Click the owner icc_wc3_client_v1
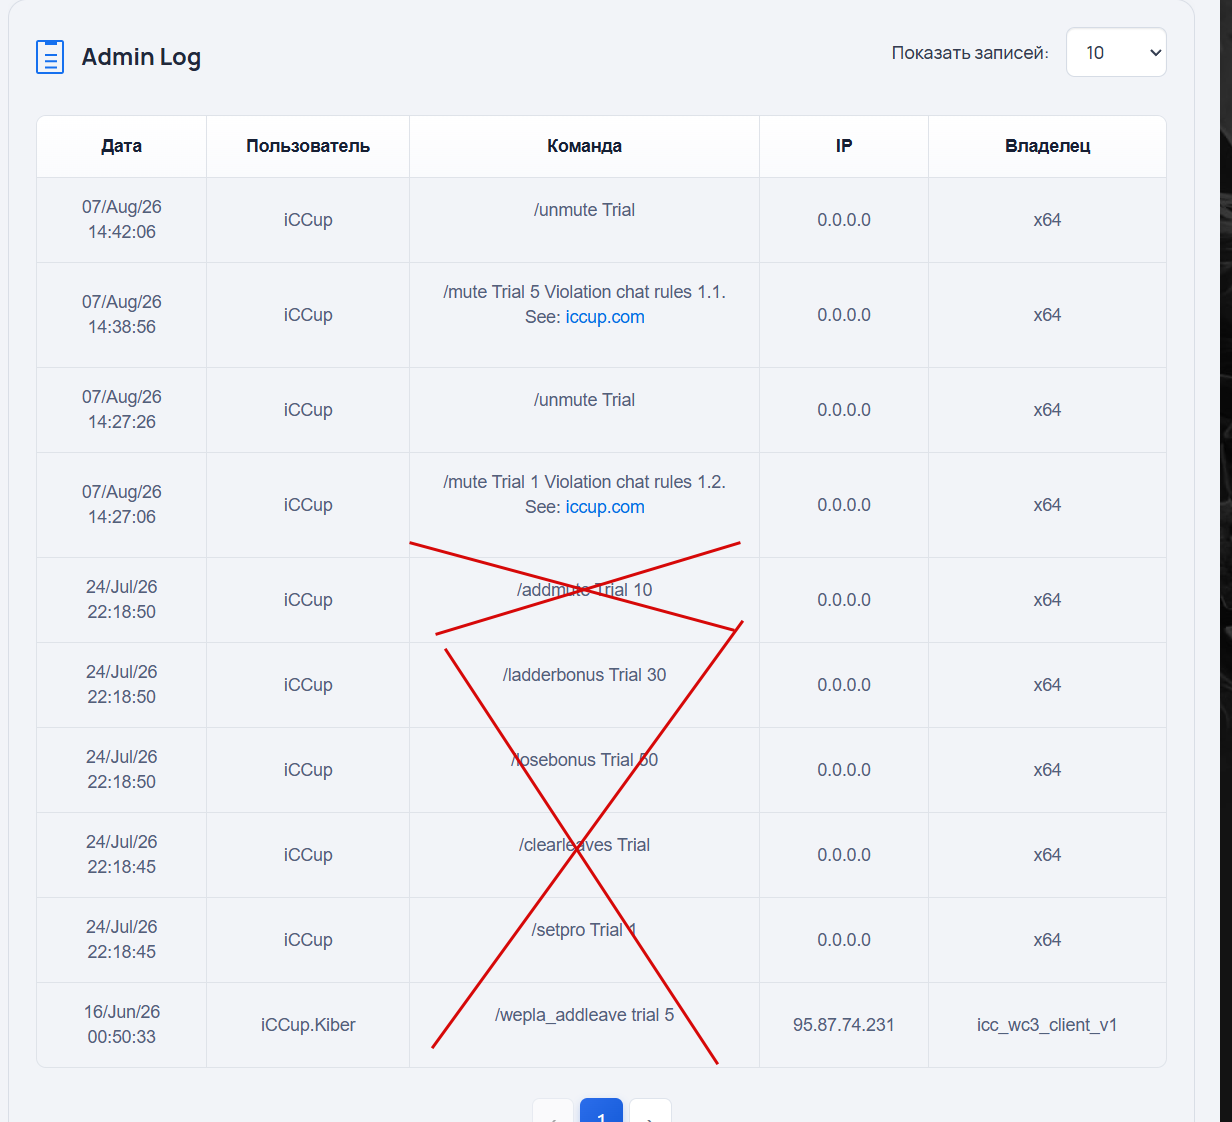Image resolution: width=1232 pixels, height=1122 pixels. tap(1047, 1025)
